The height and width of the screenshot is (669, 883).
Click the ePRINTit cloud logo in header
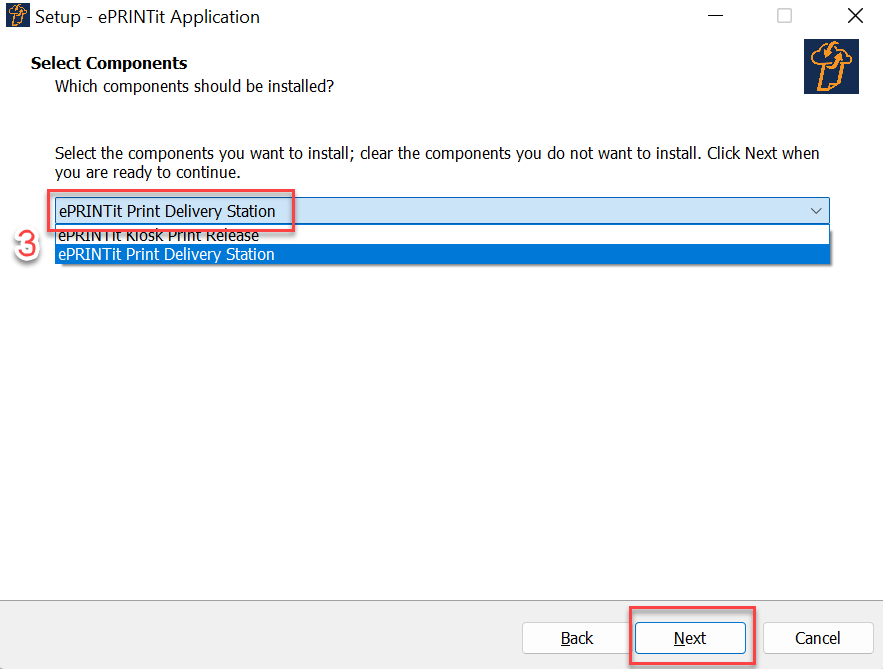[x=831, y=67]
